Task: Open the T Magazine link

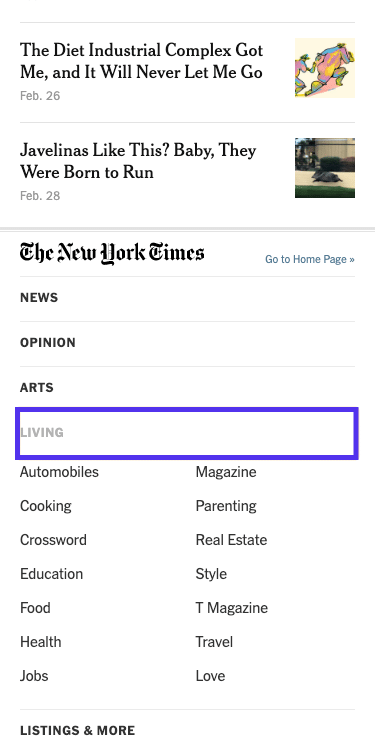Action: pos(232,608)
